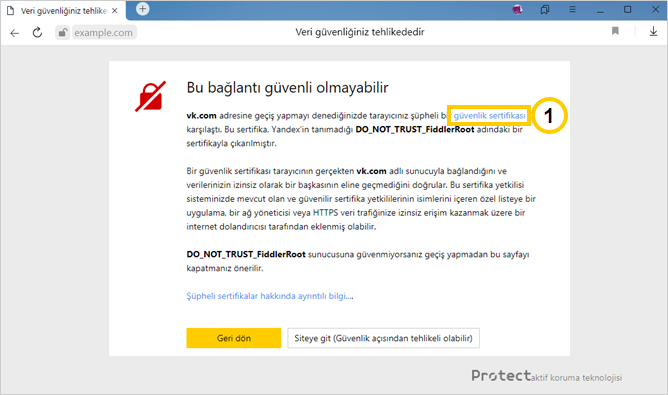Viewport: 668px width, 395px height.
Task: Bookmark this page with bookmark icon
Action: [x=615, y=31]
